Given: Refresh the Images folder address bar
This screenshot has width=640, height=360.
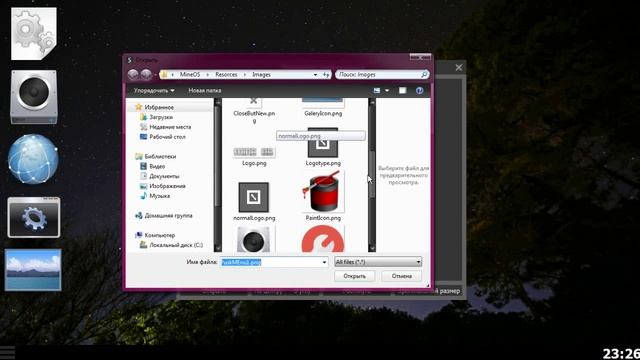Looking at the screenshot, I should click(x=326, y=75).
